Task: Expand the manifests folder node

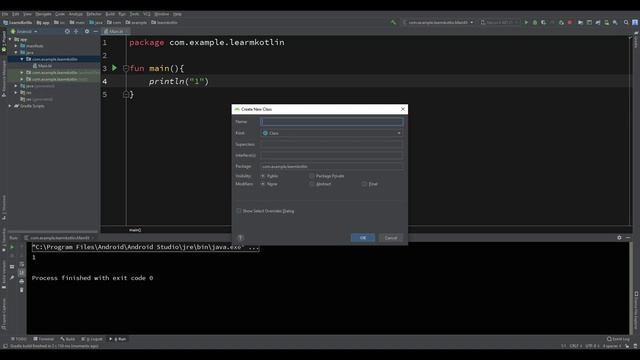Action: pyautogui.click(x=16, y=46)
